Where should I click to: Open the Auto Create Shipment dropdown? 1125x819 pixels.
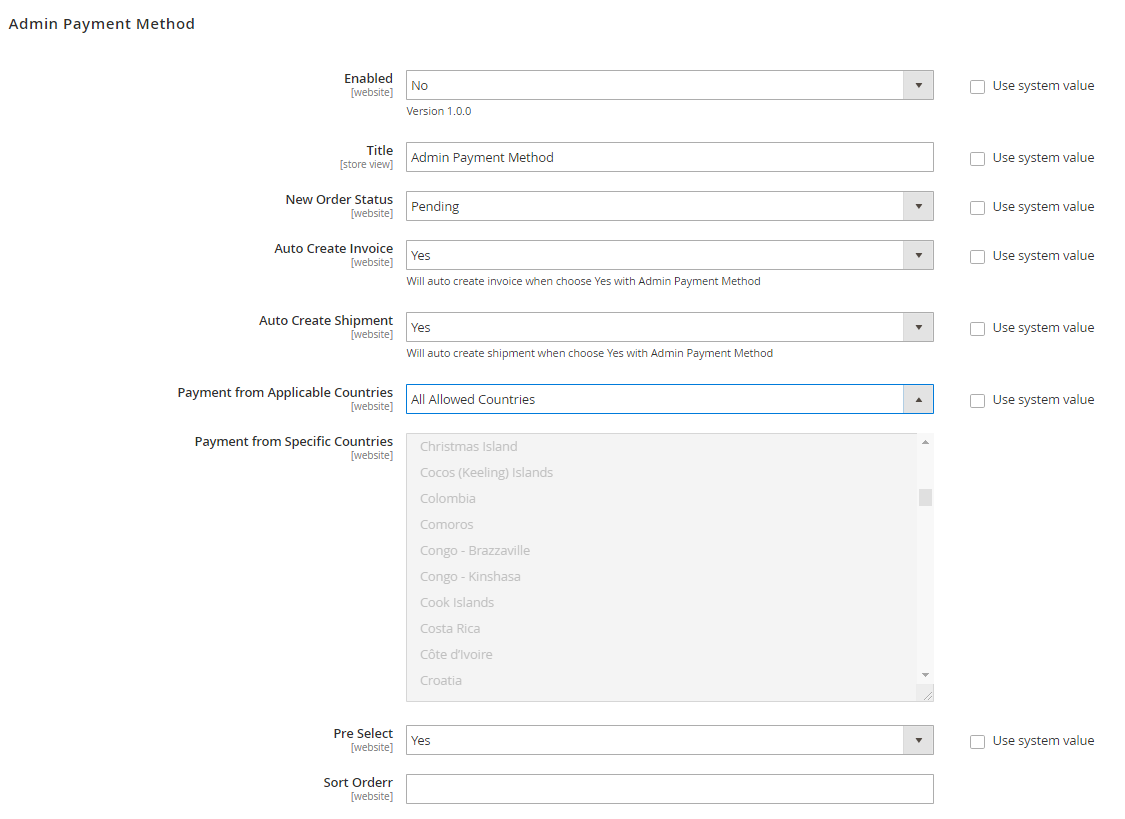pyautogui.click(x=669, y=328)
